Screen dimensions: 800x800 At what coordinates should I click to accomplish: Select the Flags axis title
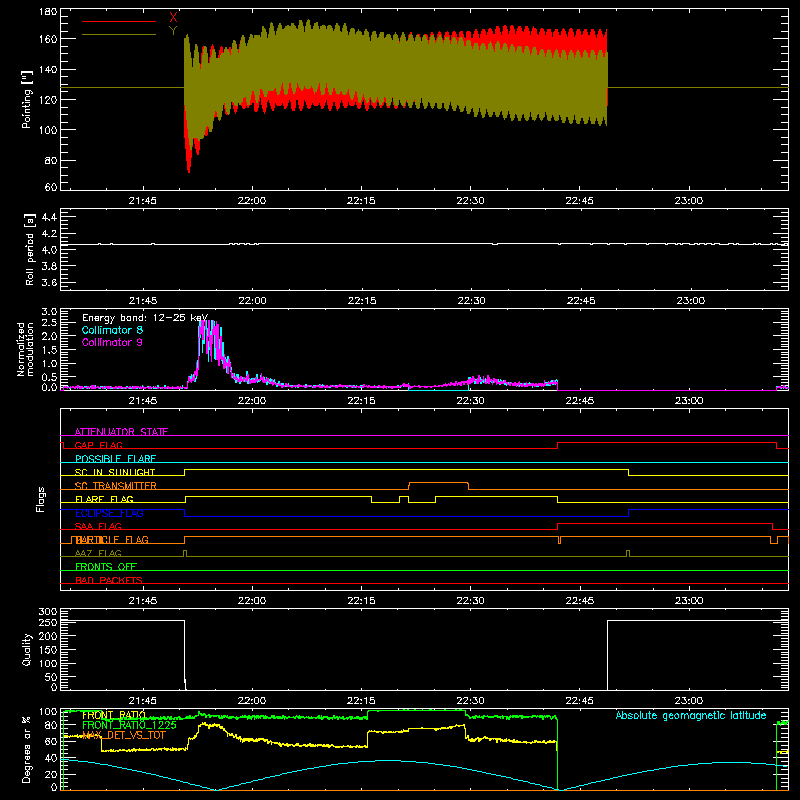[x=41, y=499]
